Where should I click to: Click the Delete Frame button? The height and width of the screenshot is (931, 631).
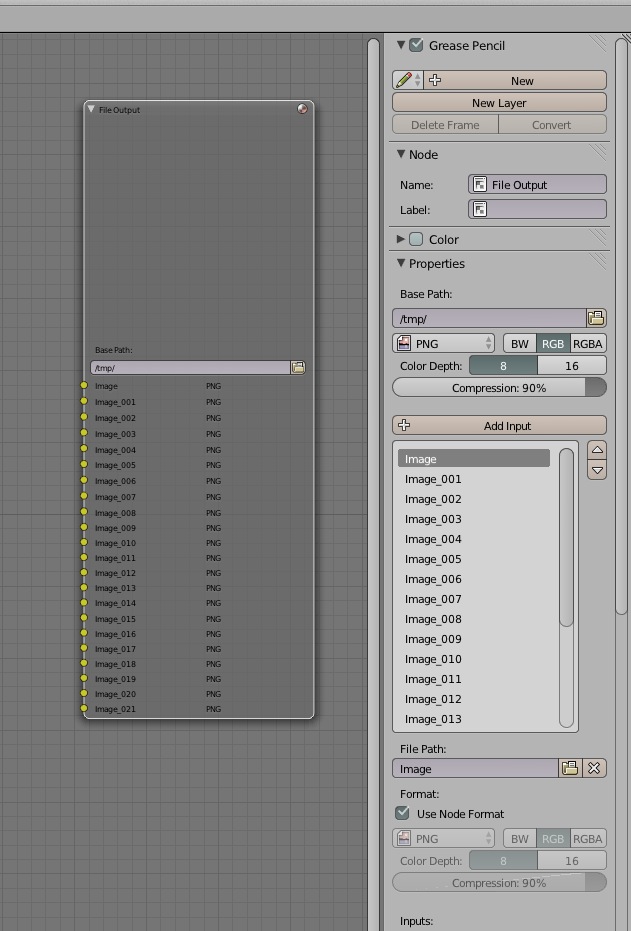[x=445, y=125]
